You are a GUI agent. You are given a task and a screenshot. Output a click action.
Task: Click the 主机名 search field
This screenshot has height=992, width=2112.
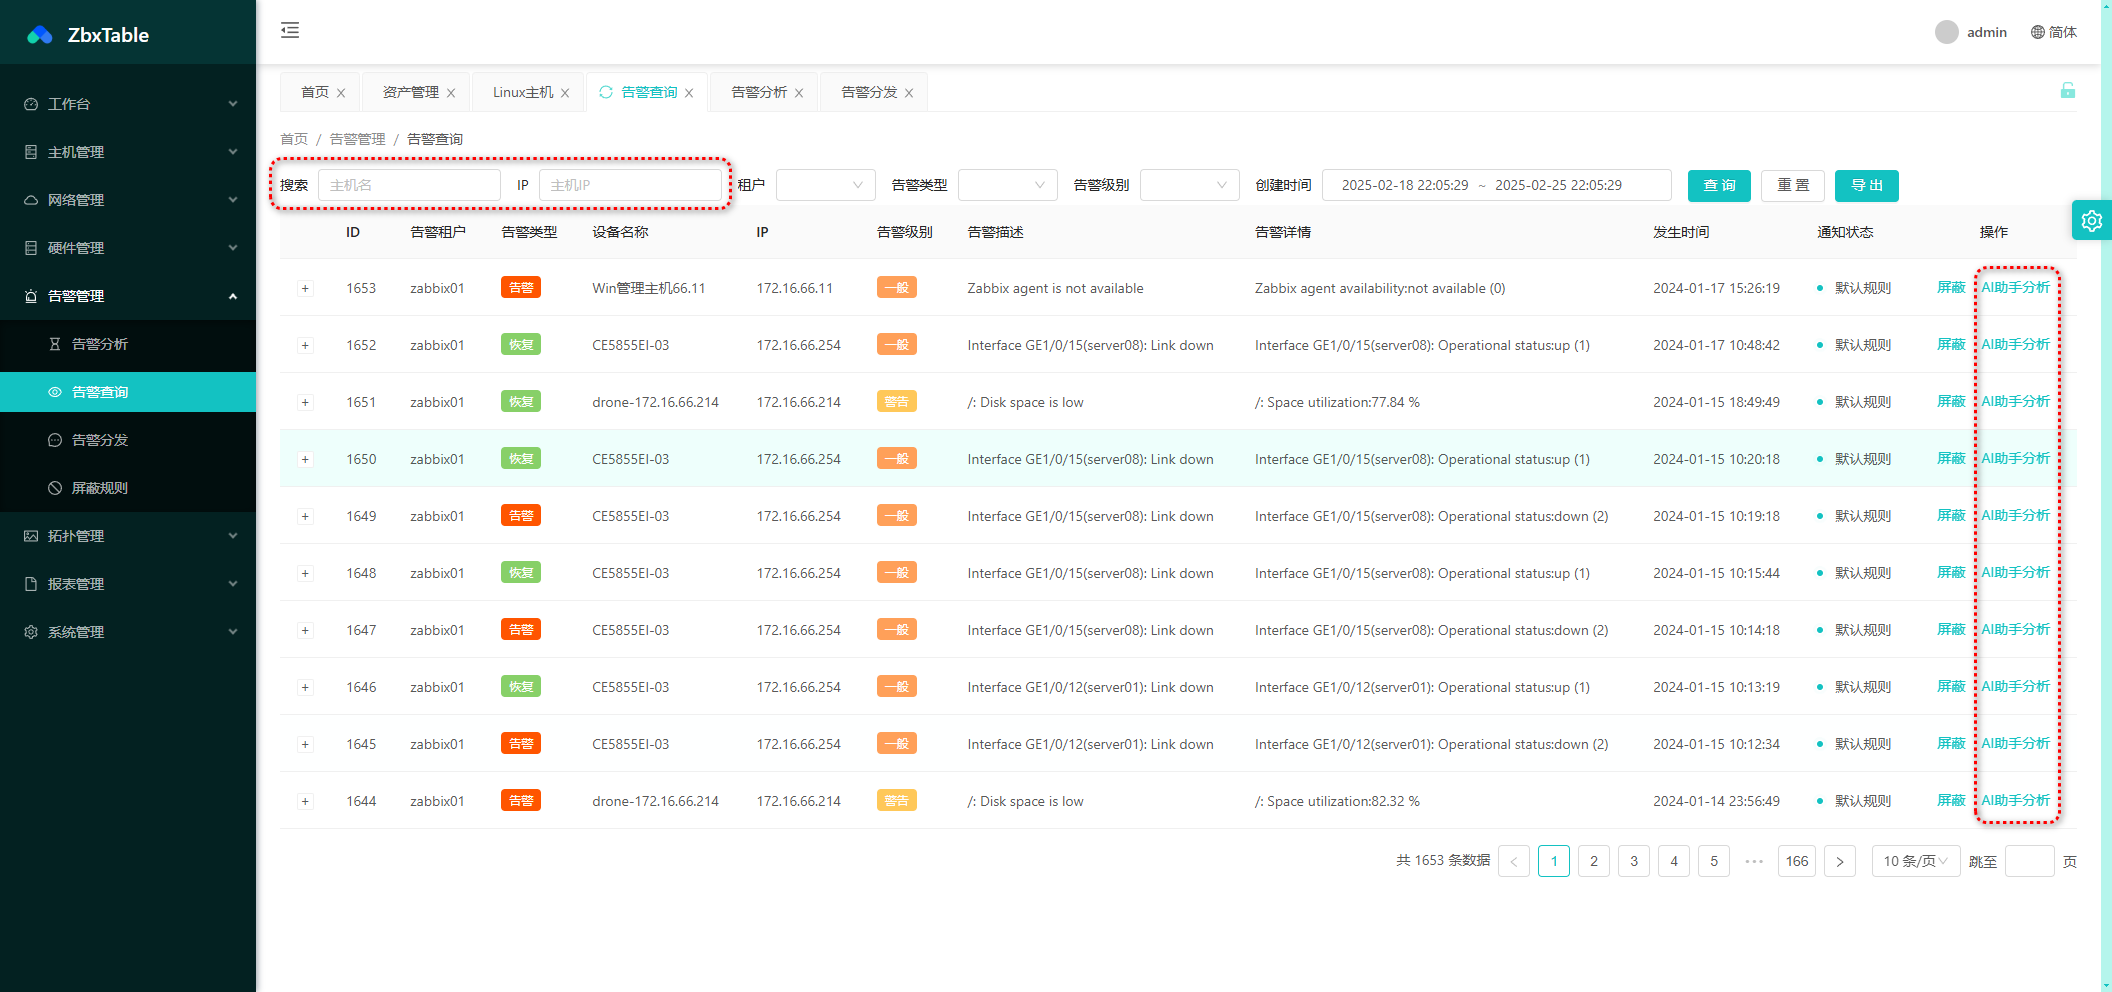[x=409, y=185]
